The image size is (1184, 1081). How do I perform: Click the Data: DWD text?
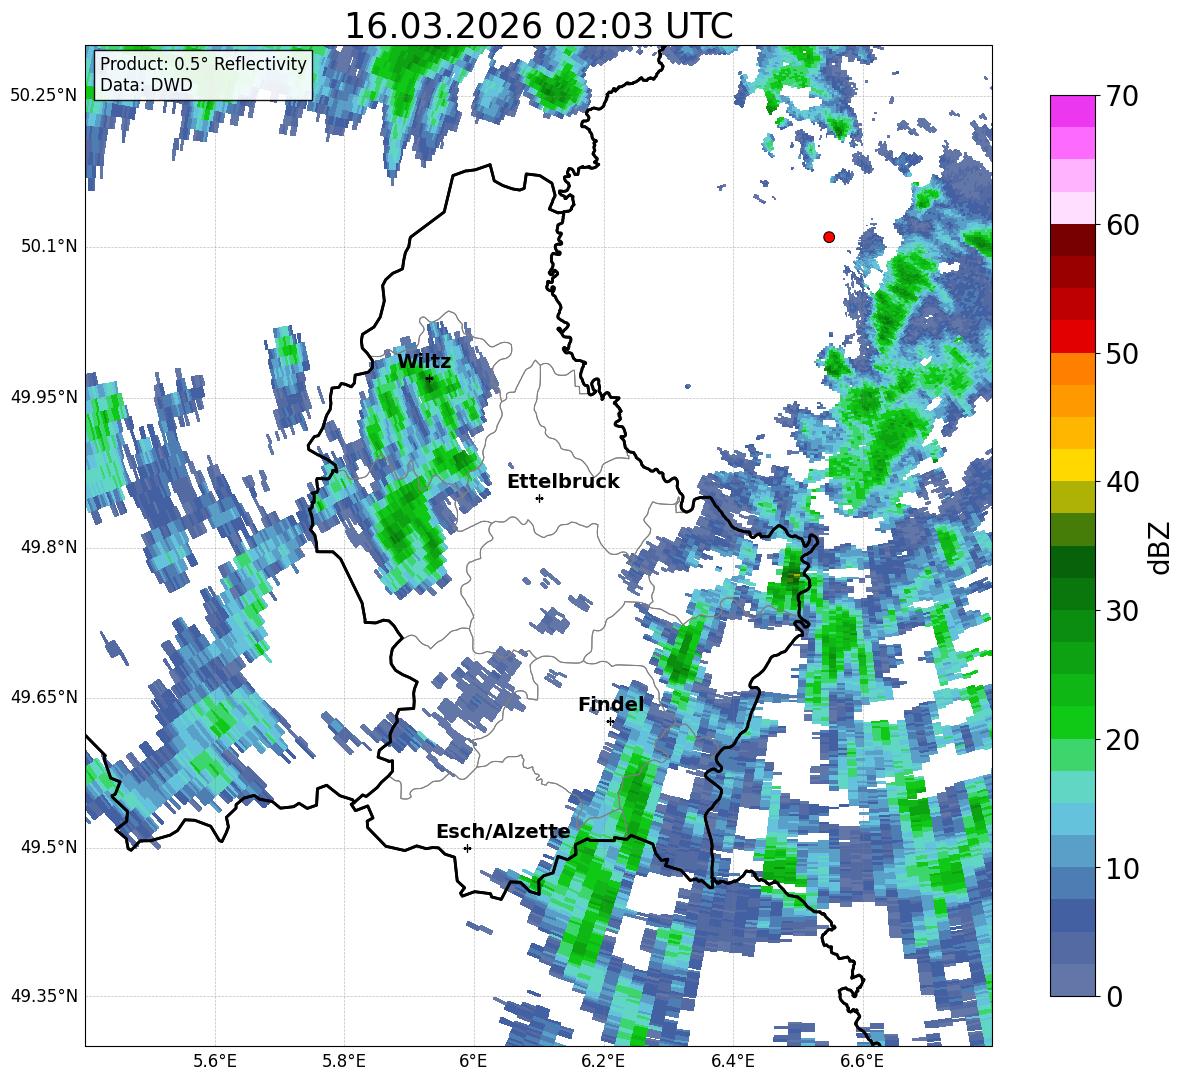click(146, 85)
